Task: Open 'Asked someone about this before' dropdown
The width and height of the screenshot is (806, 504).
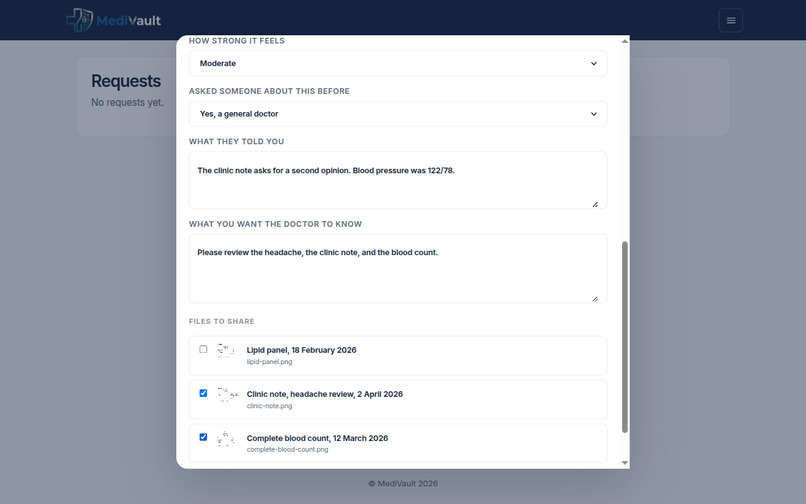Action: point(398,114)
